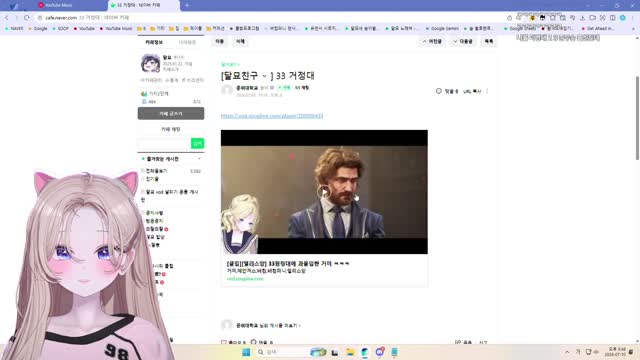Screen dimensions: 640x360
Task: Open the 전체글보기 board
Action: [156, 171]
